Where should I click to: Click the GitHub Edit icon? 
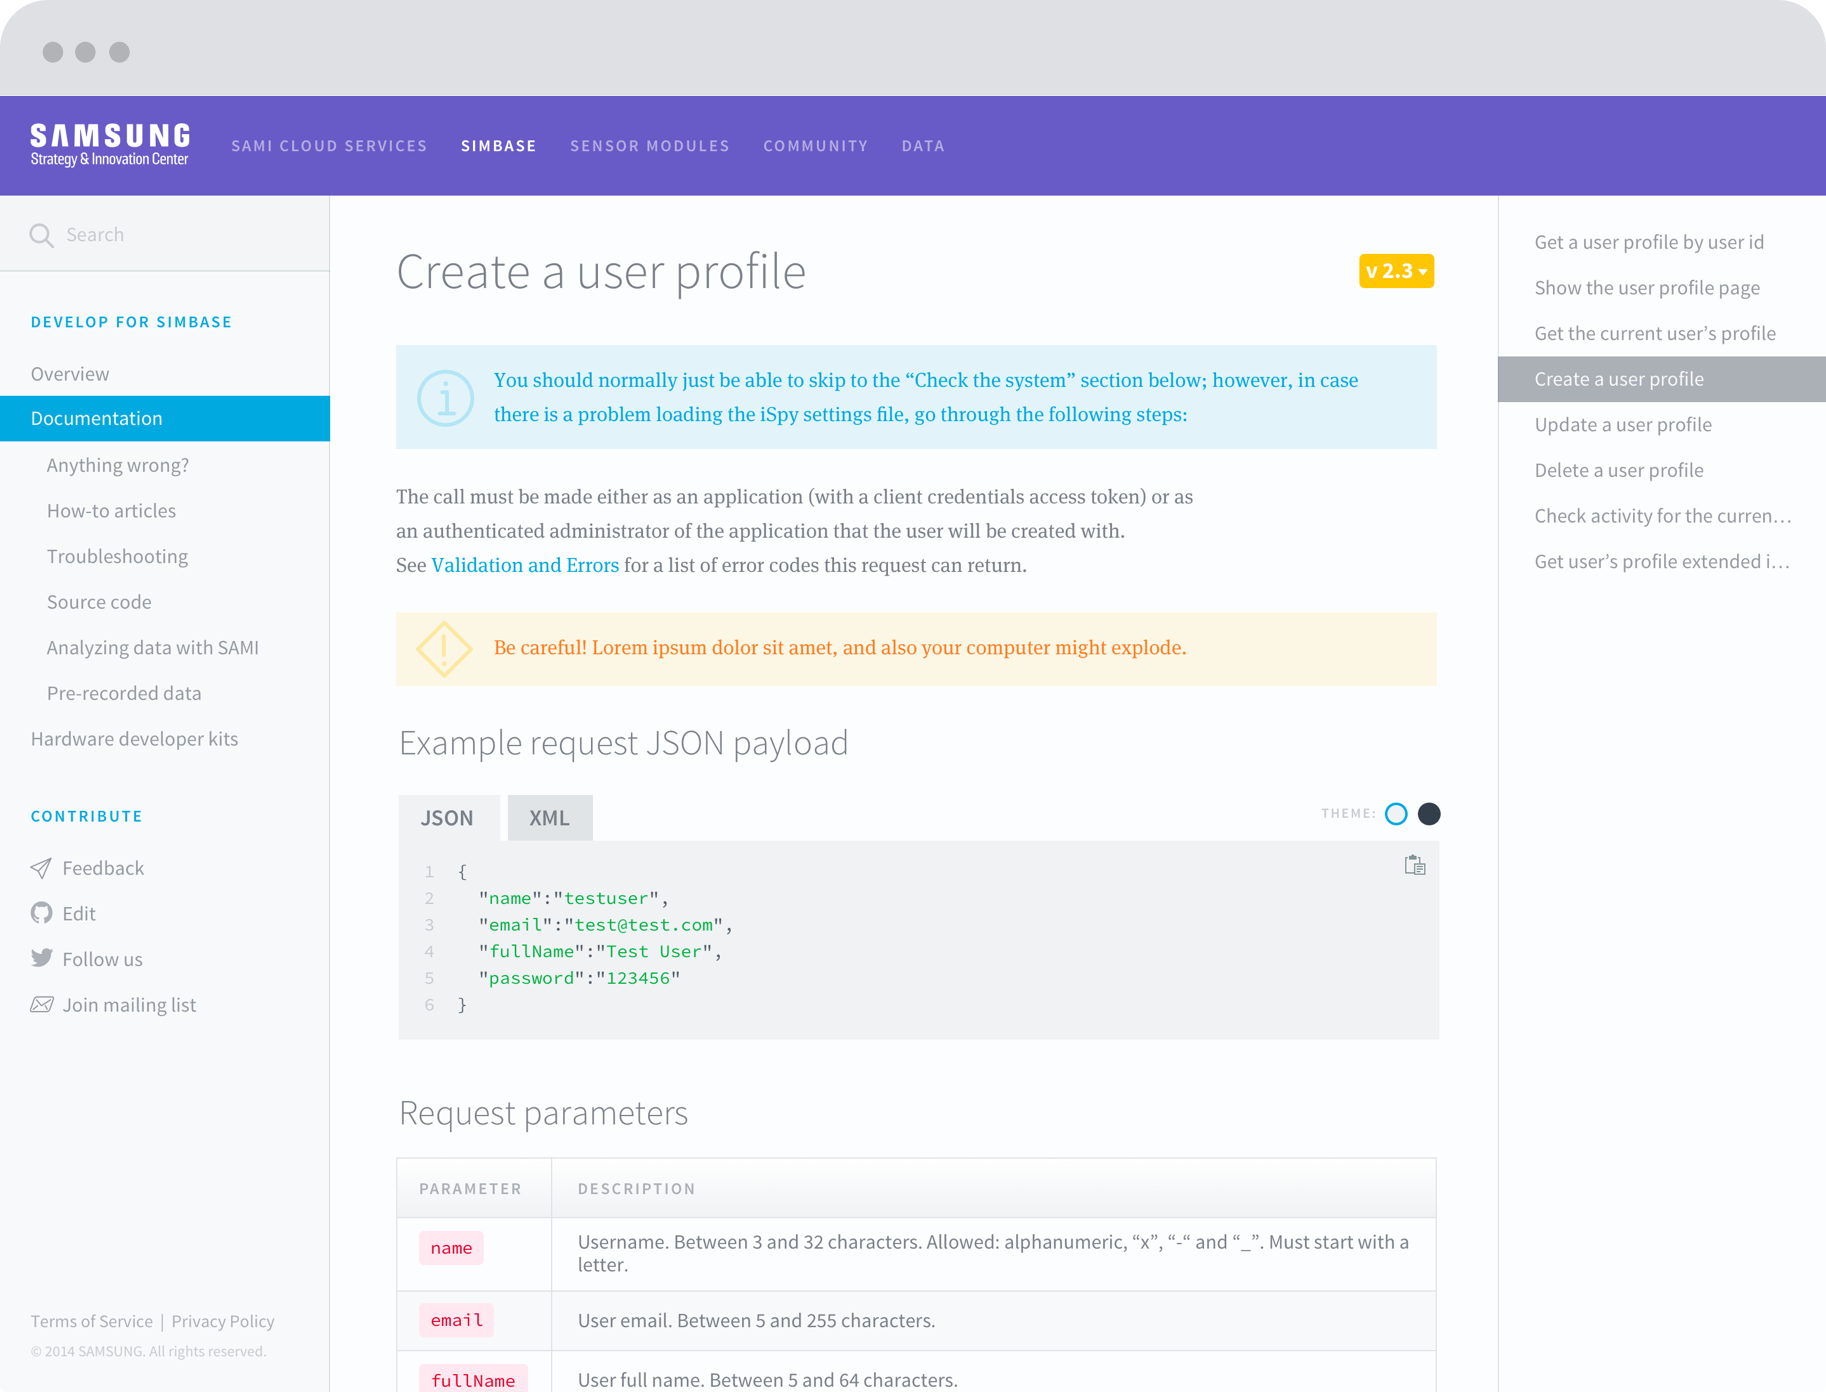(x=41, y=913)
